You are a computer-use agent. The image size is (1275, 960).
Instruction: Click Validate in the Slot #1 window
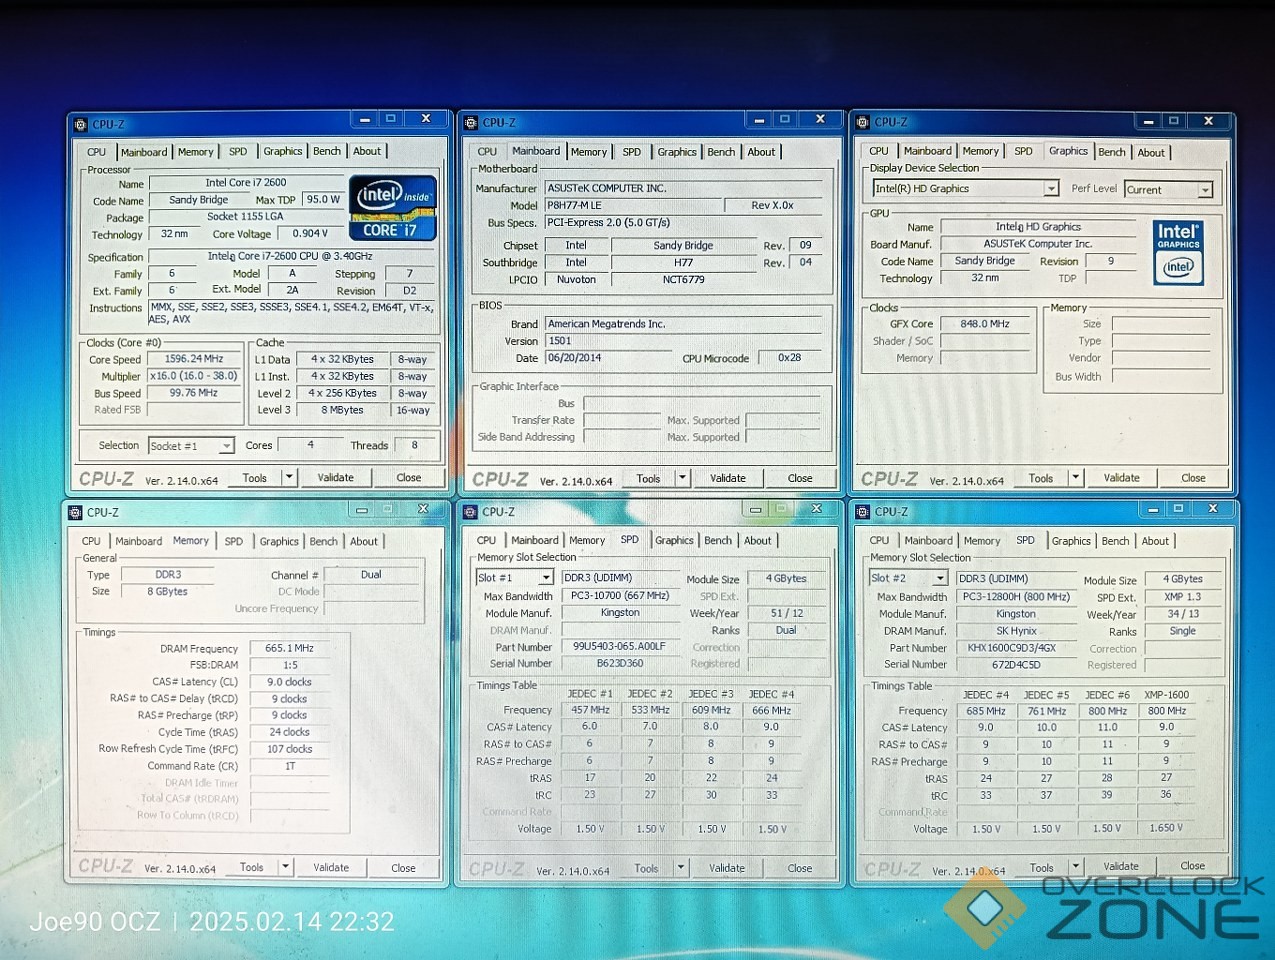pos(727,868)
